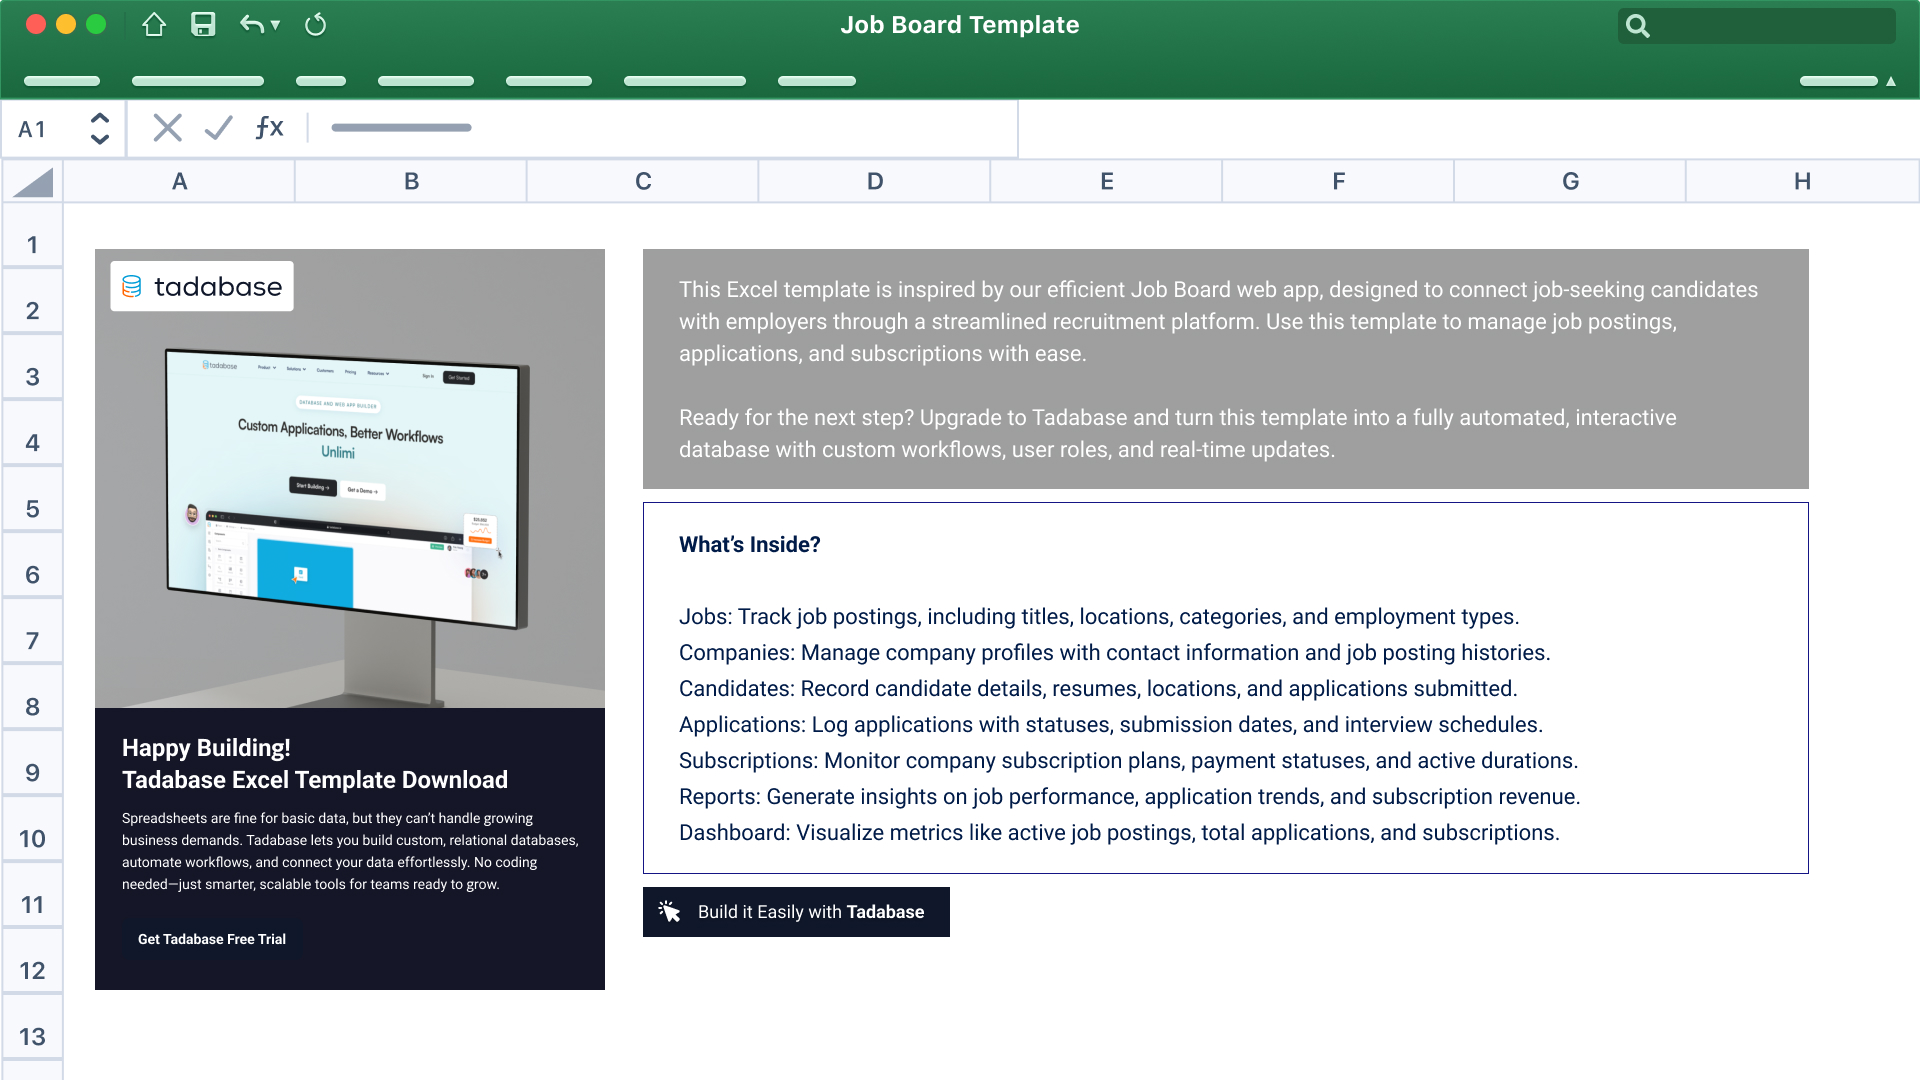Click the Cancel X icon in formula bar
Image resolution: width=1920 pixels, height=1080 pixels.
click(167, 128)
